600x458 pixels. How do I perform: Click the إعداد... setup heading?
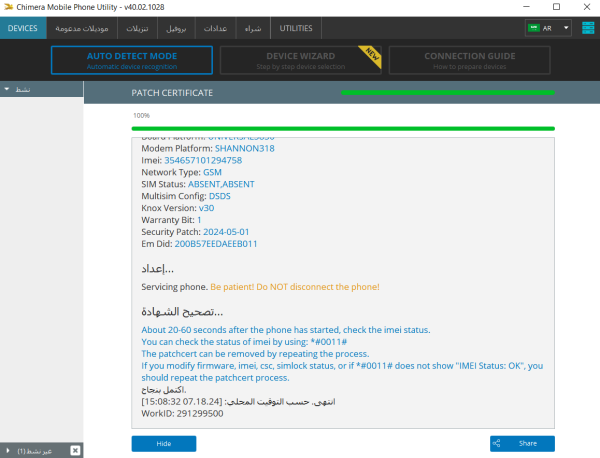click(x=157, y=269)
